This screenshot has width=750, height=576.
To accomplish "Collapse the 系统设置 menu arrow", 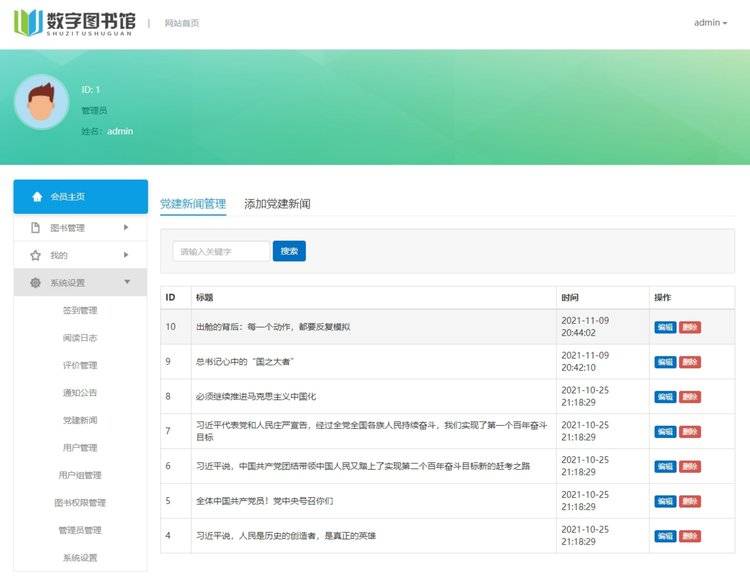I will click(x=126, y=283).
